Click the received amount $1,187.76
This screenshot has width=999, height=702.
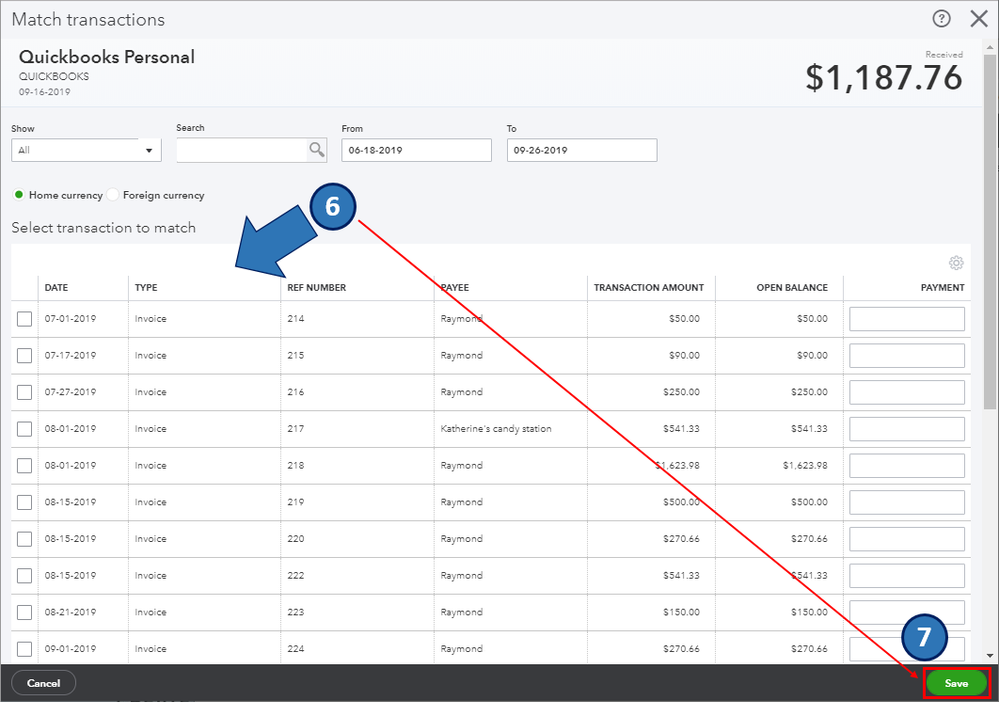[x=884, y=78]
